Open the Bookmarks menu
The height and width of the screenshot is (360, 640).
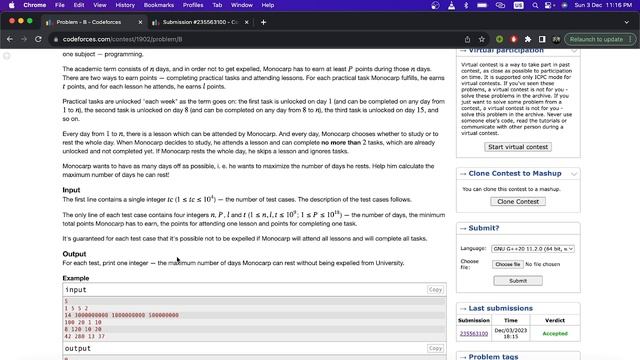[159, 5]
